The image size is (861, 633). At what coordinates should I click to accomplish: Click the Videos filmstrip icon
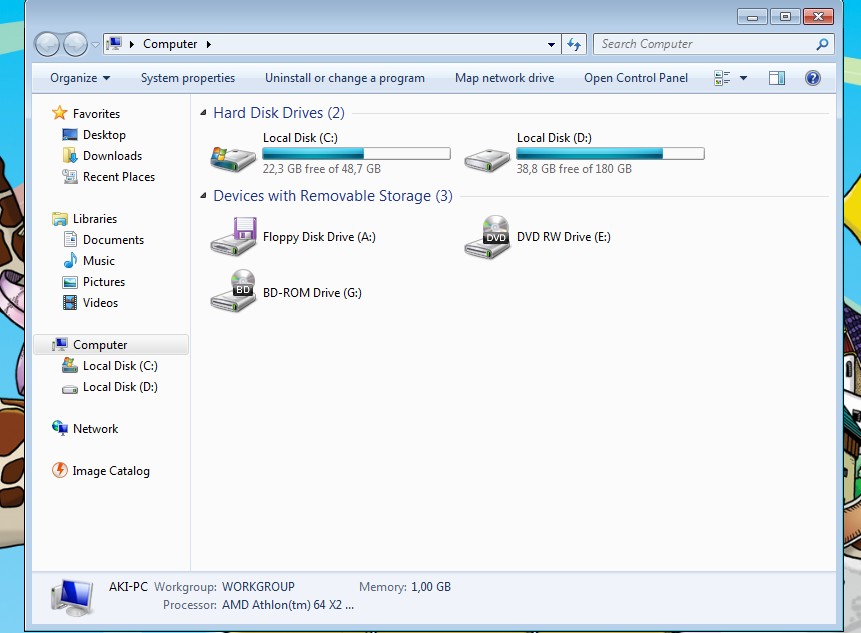(x=70, y=303)
